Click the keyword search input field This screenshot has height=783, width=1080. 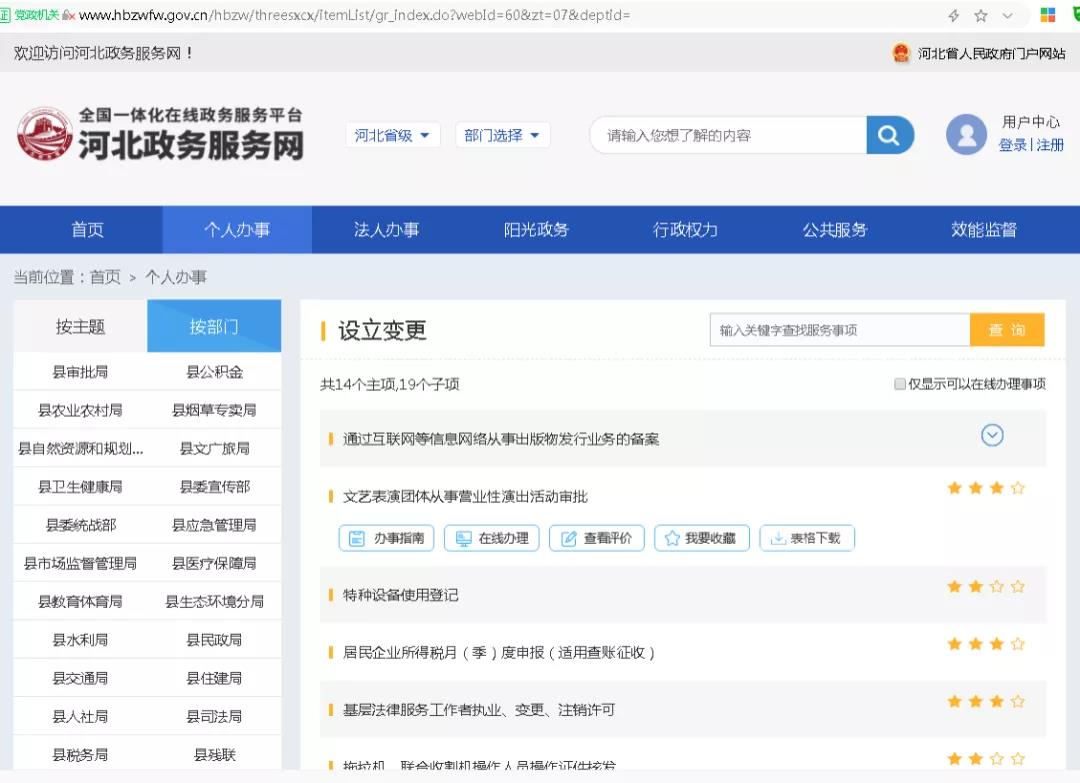pyautogui.click(x=840, y=330)
